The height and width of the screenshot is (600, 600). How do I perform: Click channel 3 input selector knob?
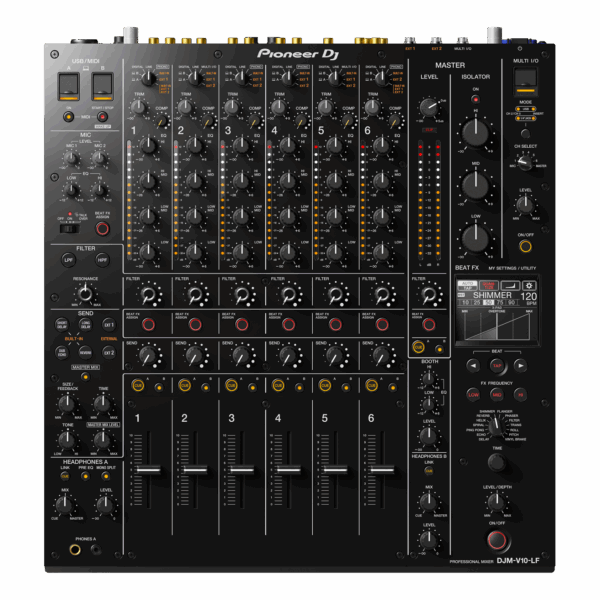pos(242,78)
